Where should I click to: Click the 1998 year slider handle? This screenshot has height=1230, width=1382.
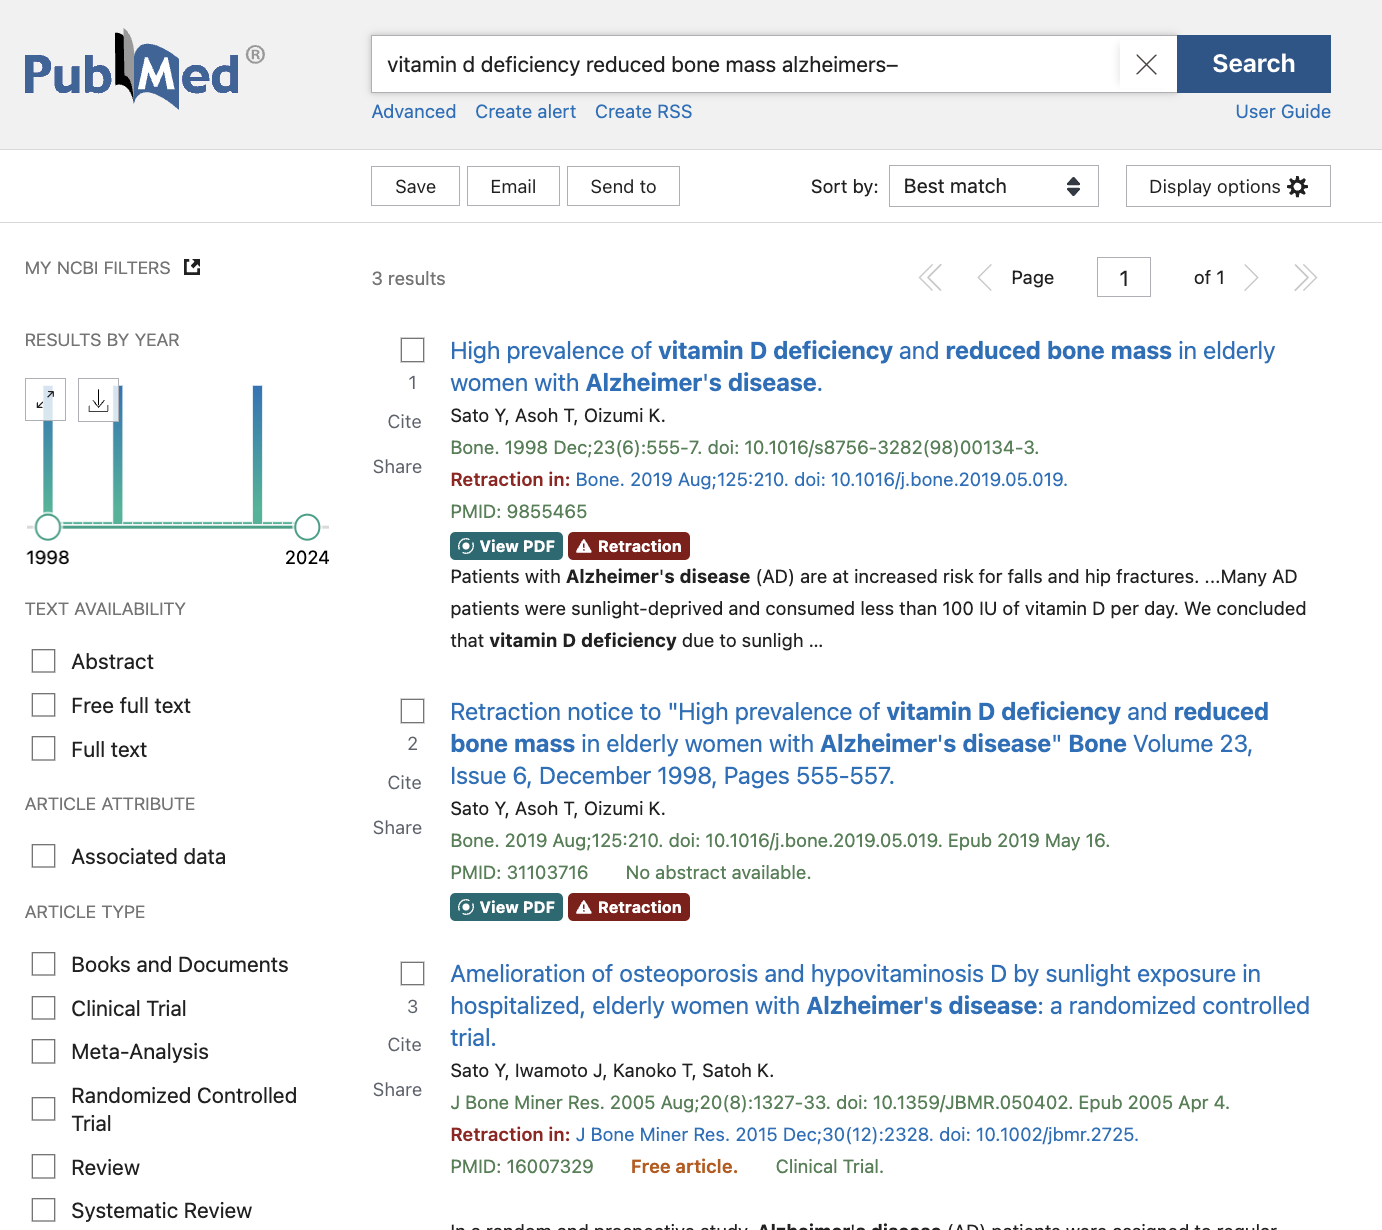click(x=48, y=527)
